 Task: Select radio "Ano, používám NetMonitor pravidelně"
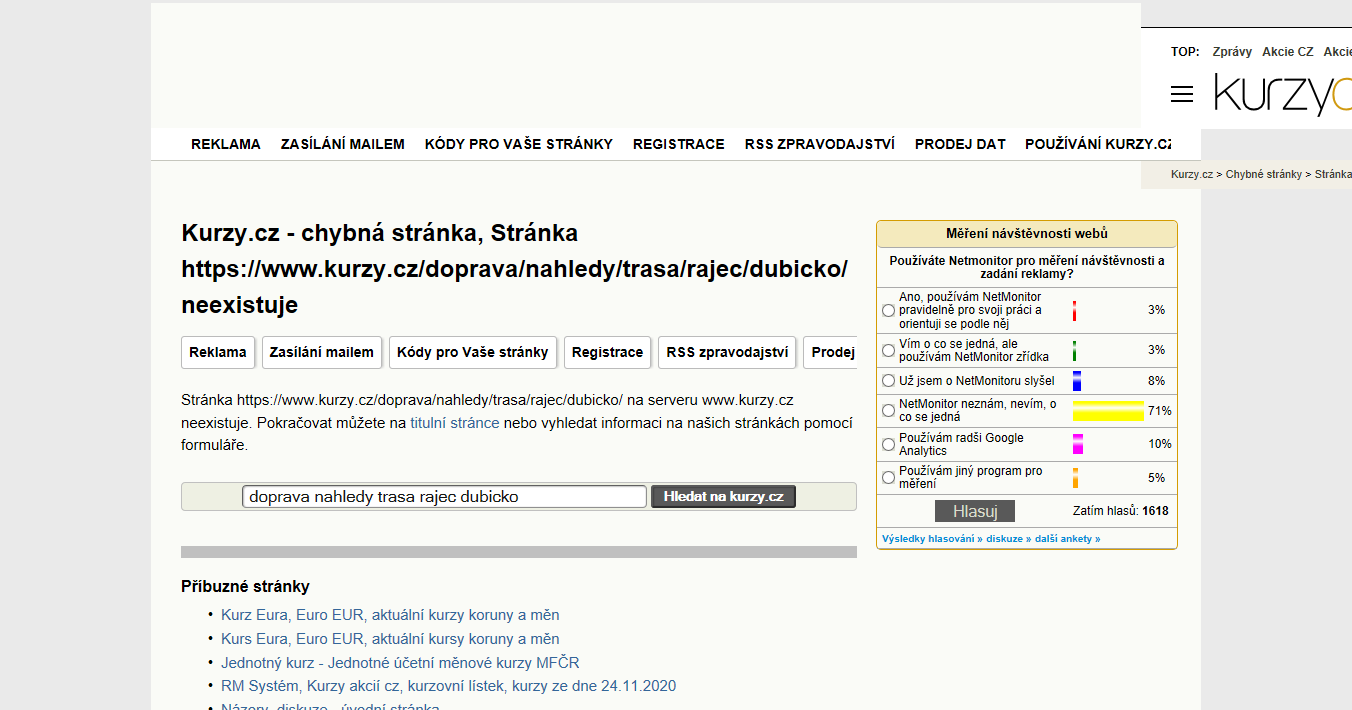pos(888,311)
